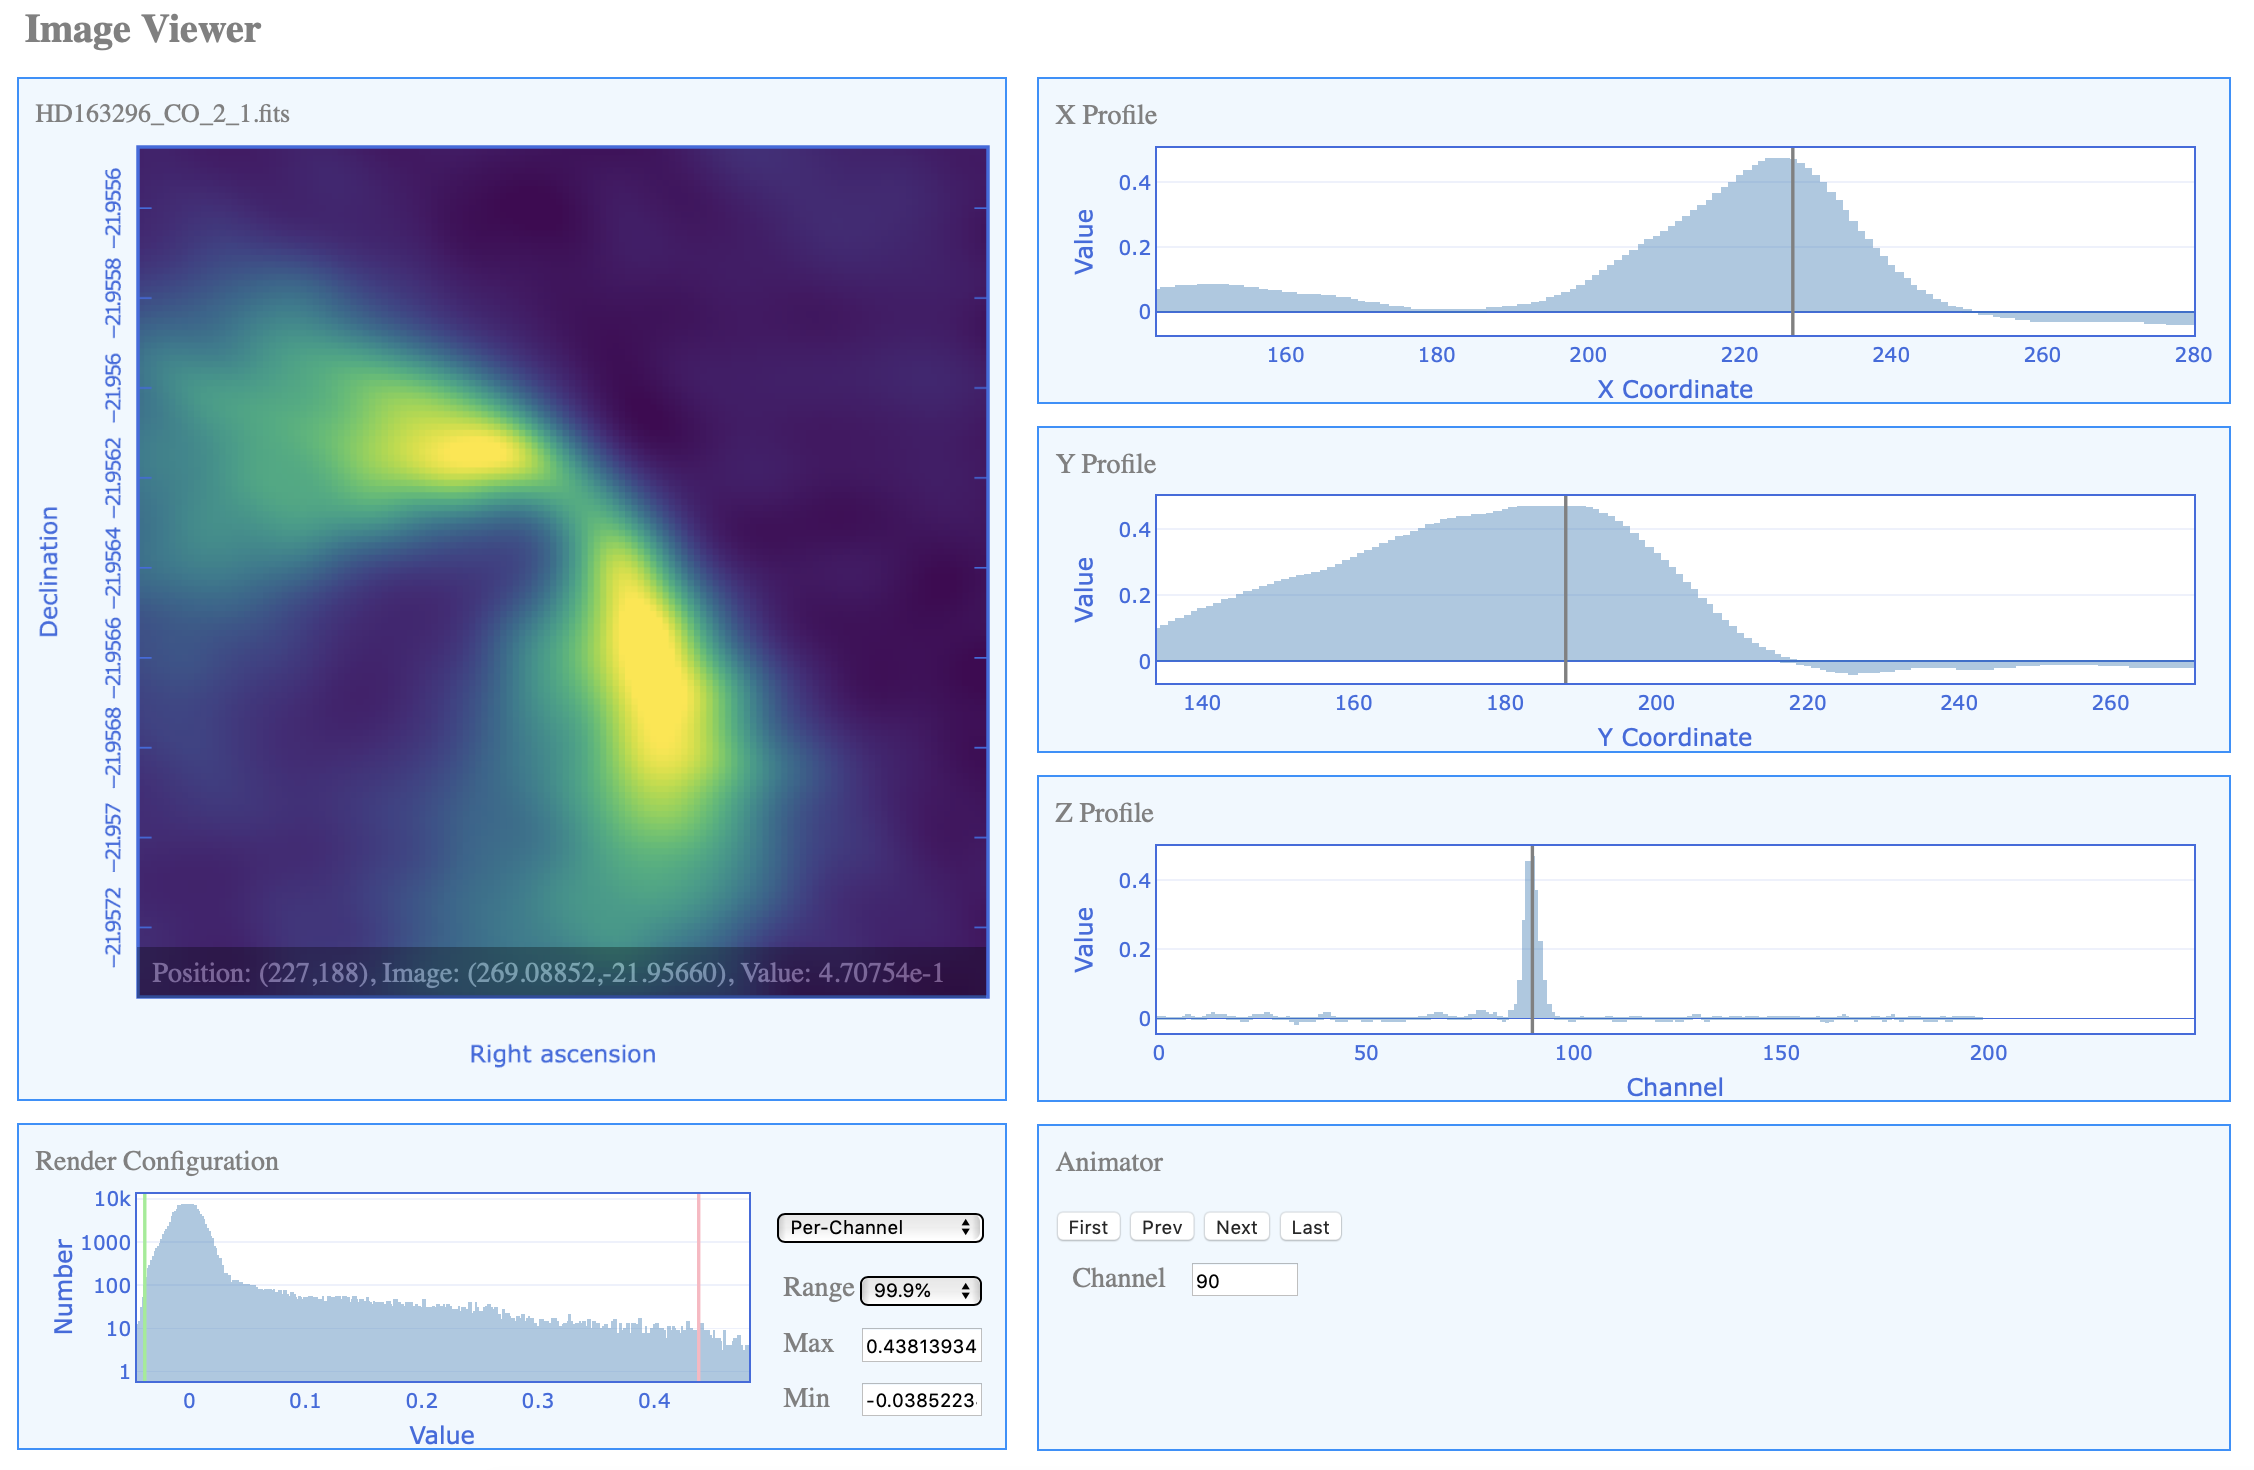
Task: Click the Next channel button
Action: pyautogui.click(x=1236, y=1227)
